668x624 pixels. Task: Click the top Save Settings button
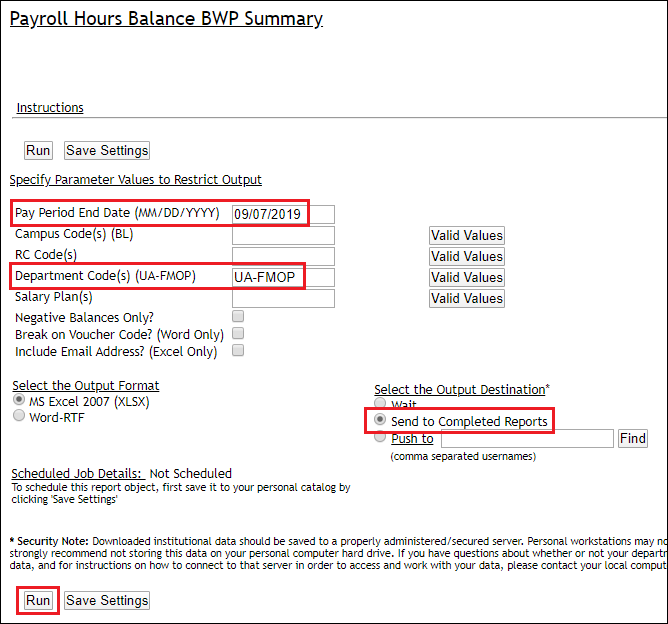pos(107,150)
